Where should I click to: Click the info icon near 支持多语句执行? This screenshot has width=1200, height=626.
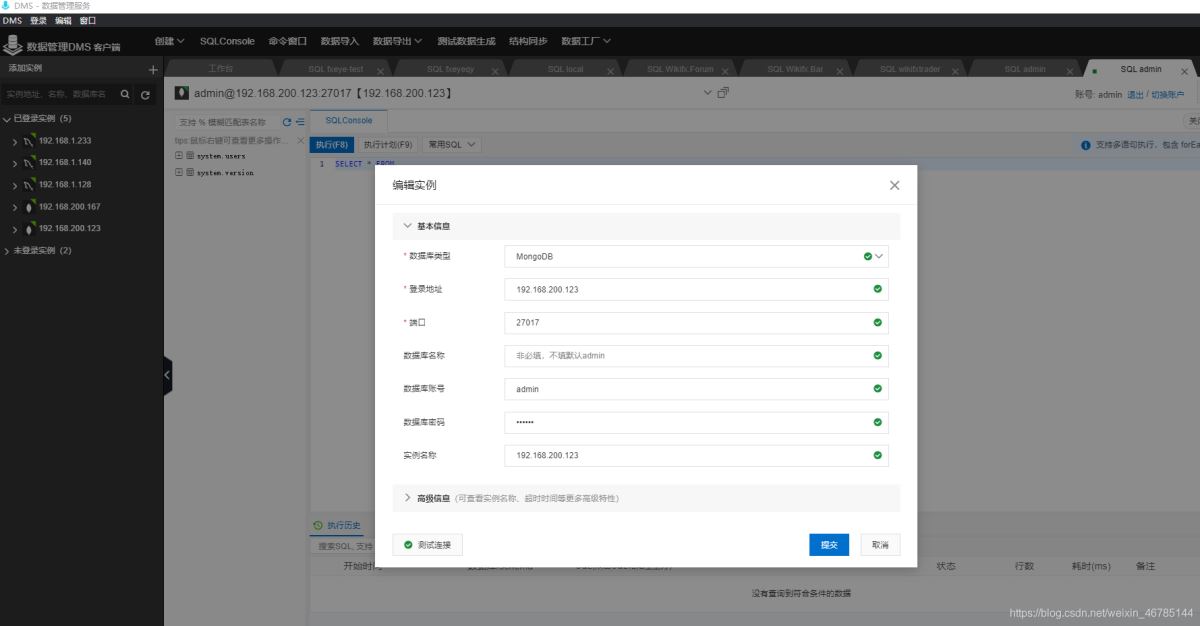coord(1087,144)
